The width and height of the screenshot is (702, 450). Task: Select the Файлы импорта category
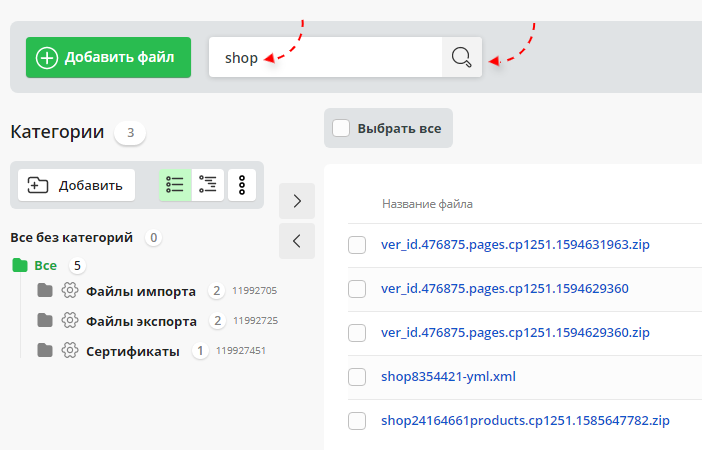point(140,291)
